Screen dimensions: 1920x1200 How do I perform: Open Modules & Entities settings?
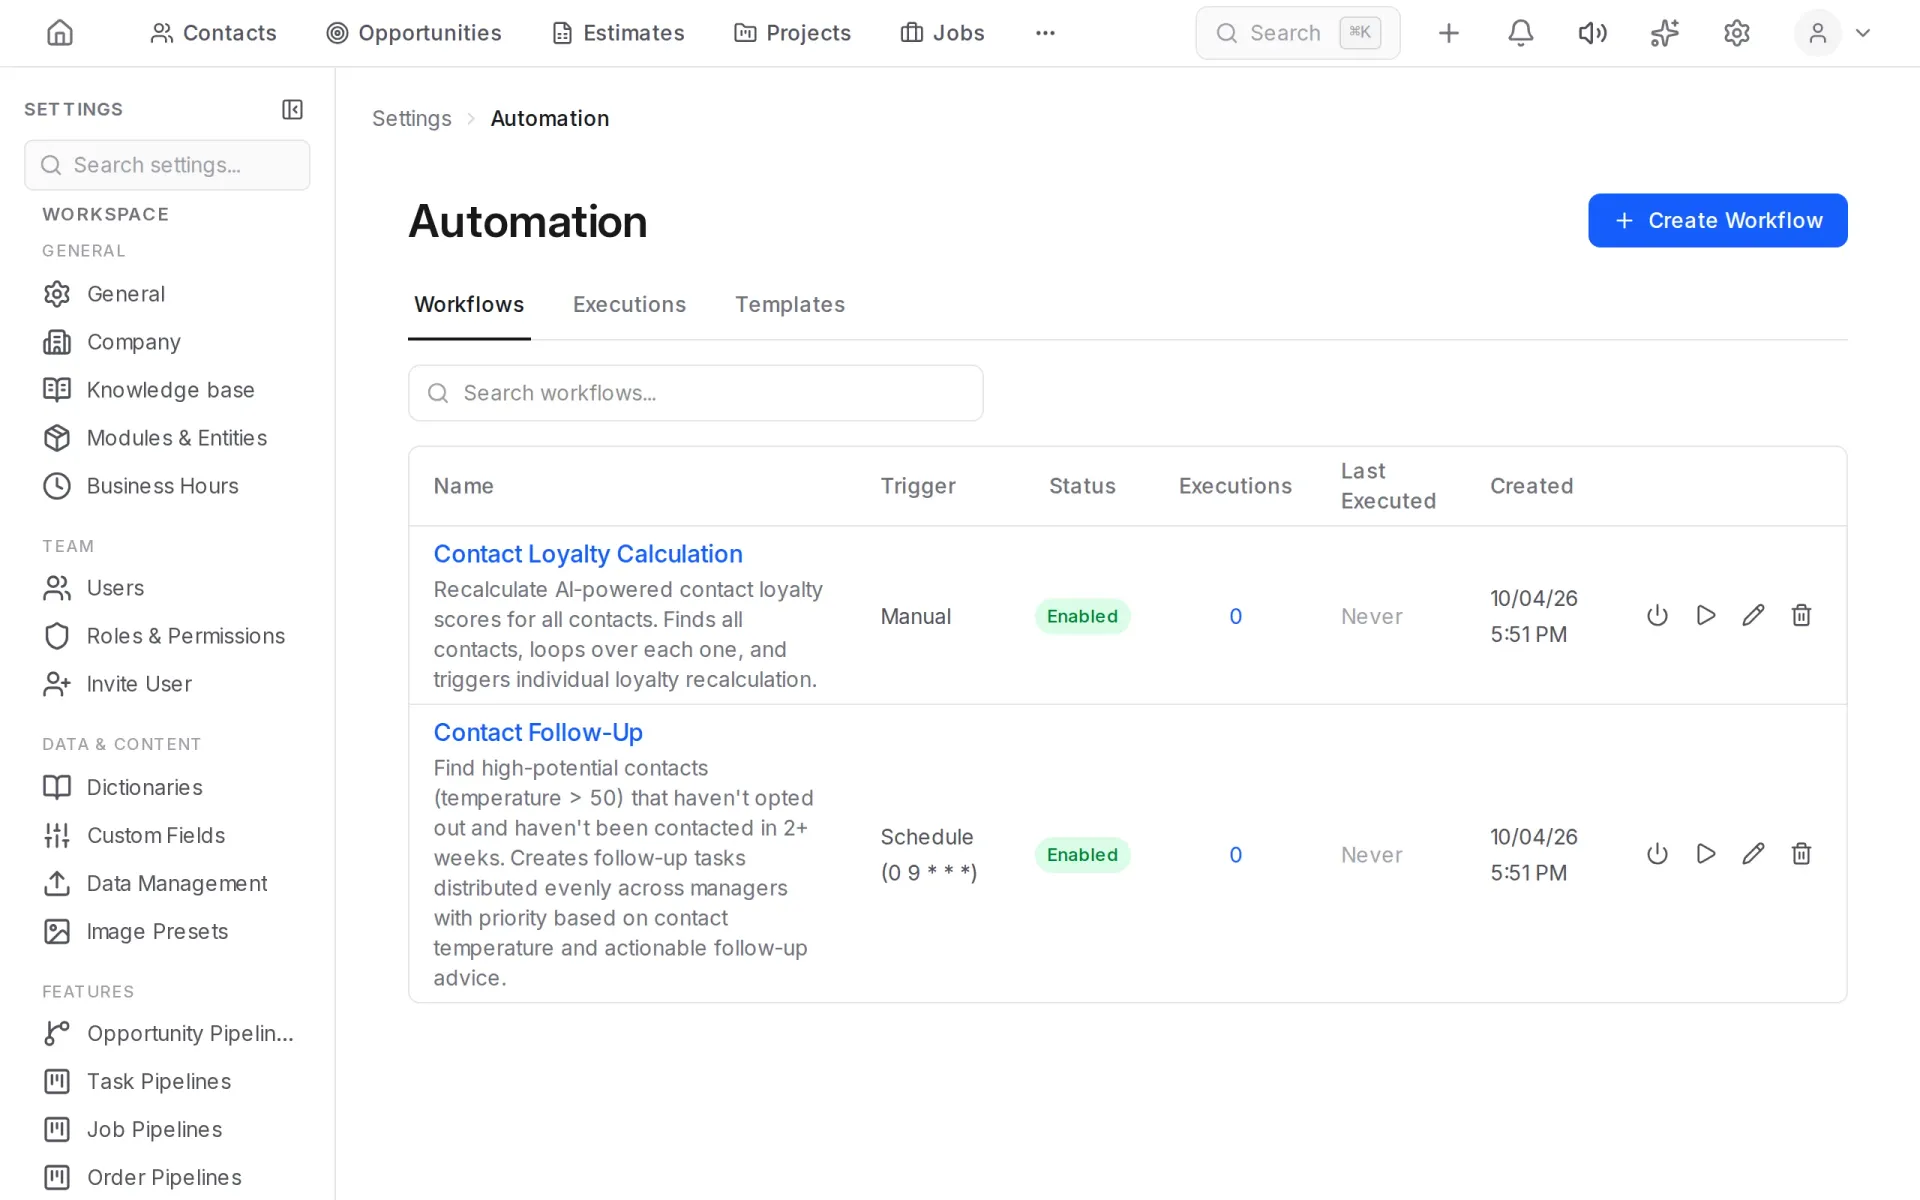click(155, 438)
